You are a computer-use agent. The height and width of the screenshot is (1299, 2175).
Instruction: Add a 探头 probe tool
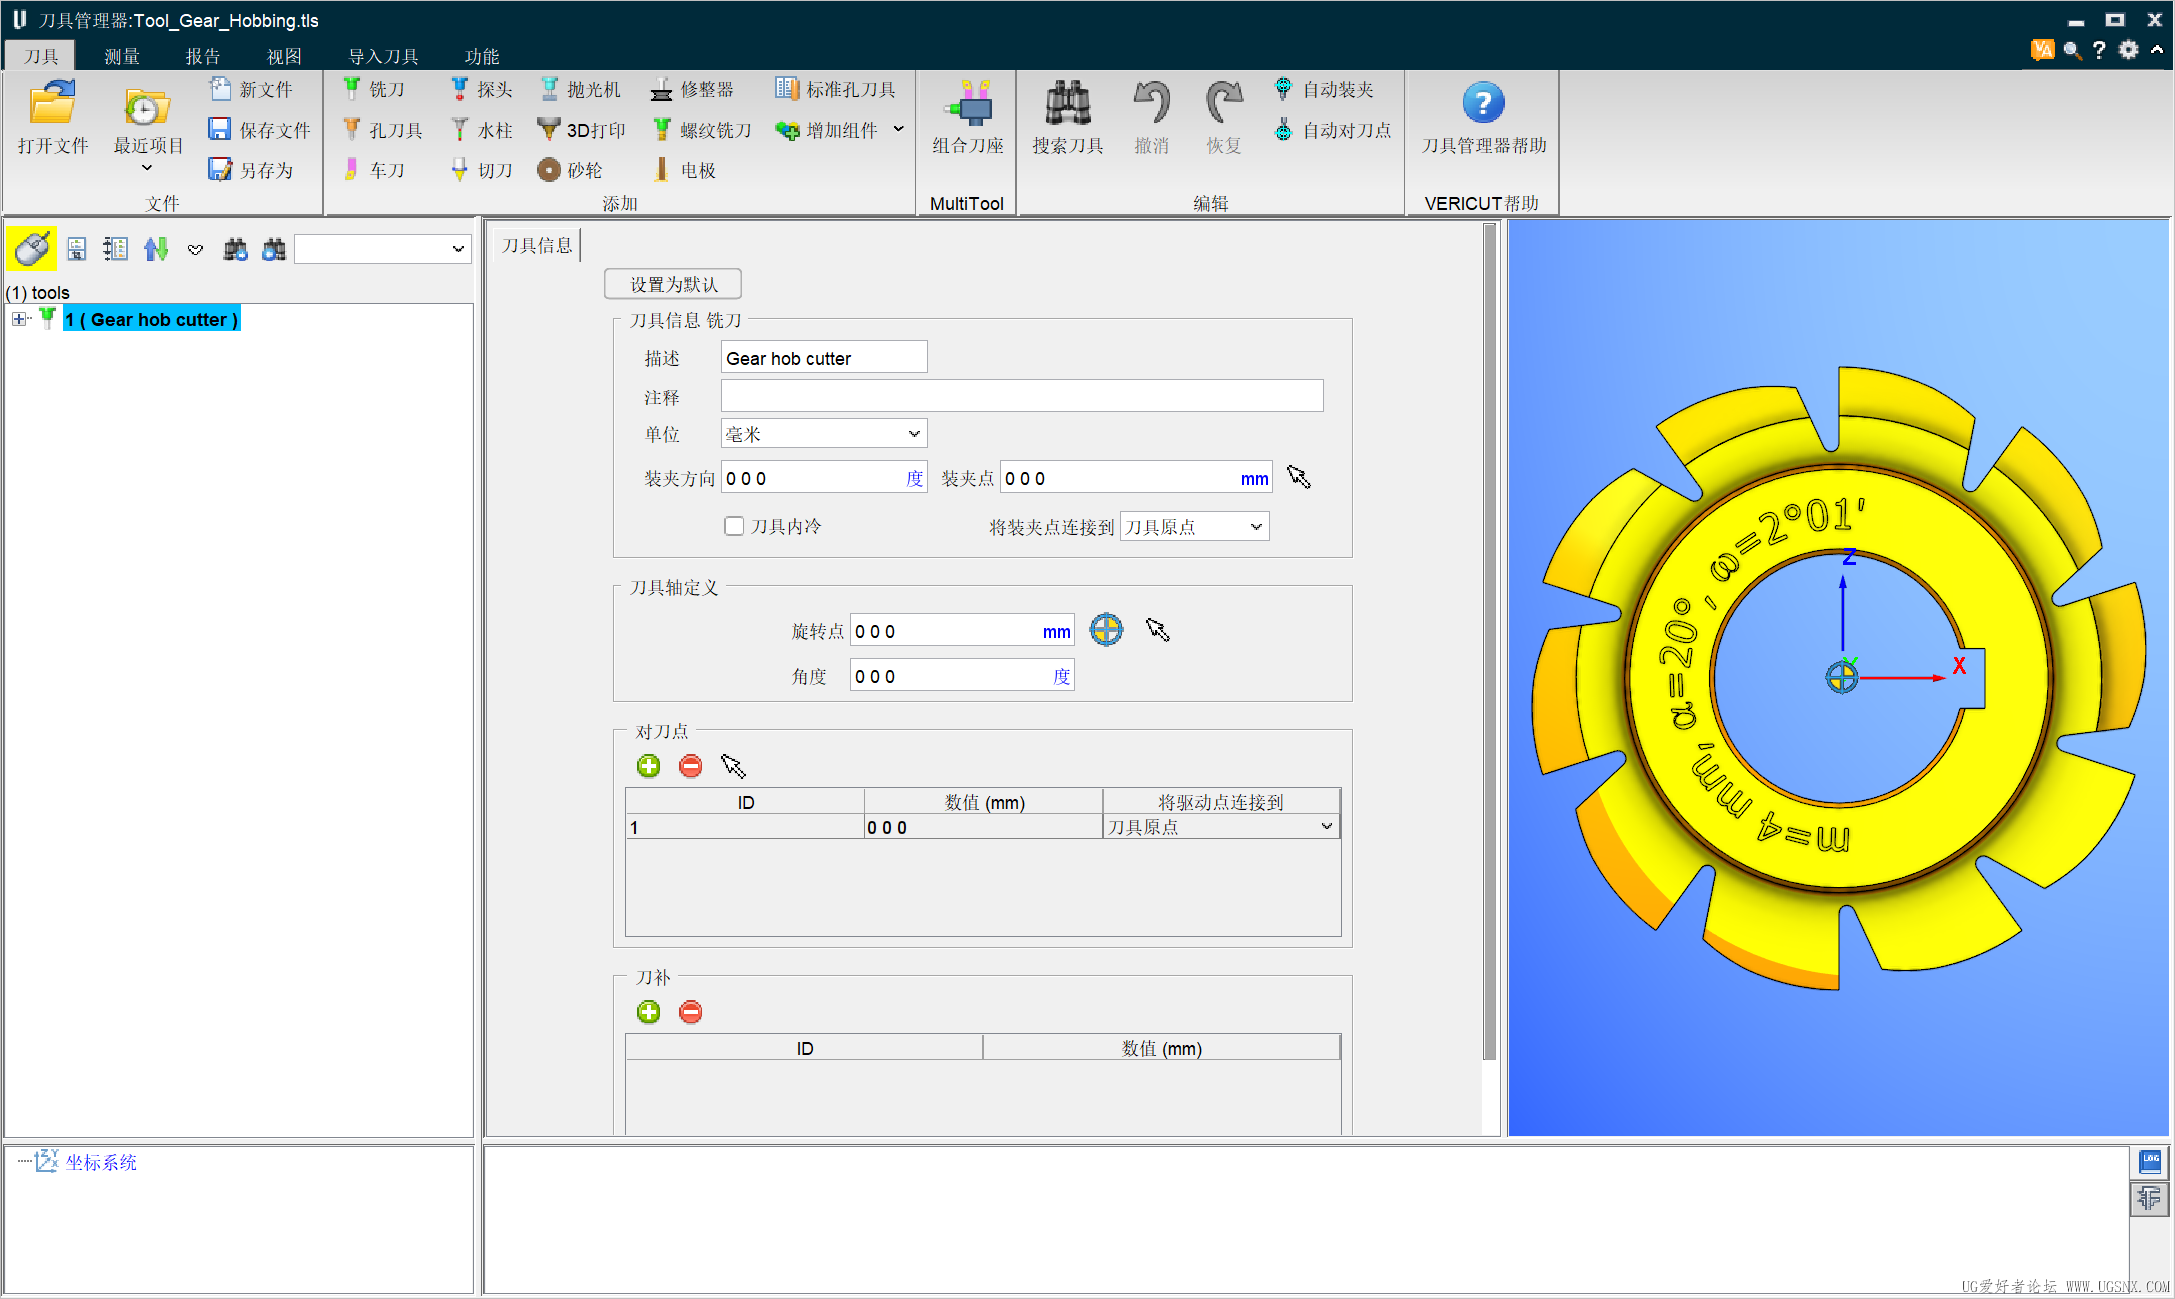(481, 89)
